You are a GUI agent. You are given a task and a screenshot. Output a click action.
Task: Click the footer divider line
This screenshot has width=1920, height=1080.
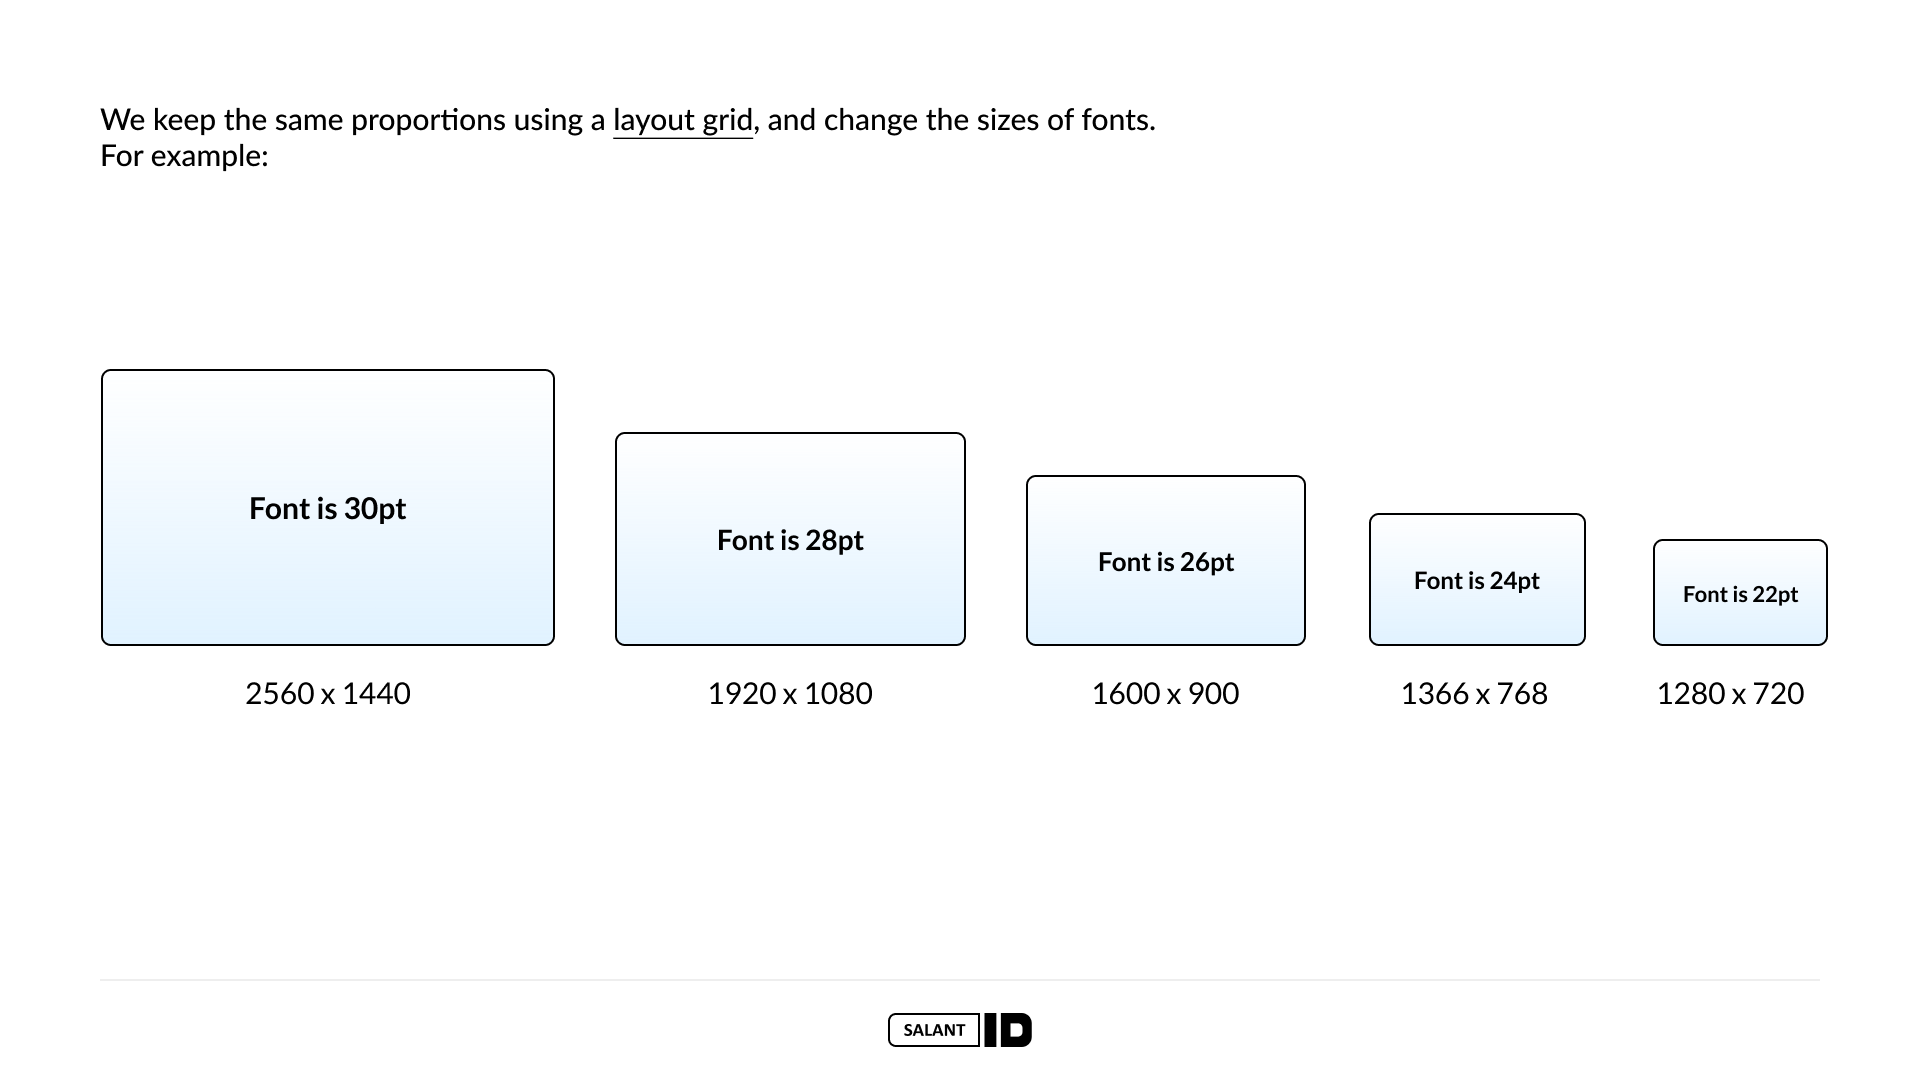(960, 980)
